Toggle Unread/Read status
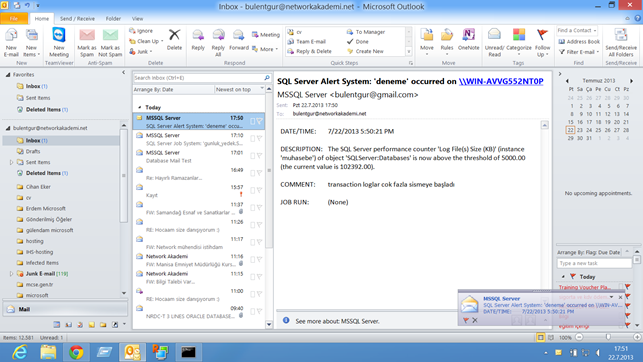This screenshot has height=362, width=643. [495, 43]
